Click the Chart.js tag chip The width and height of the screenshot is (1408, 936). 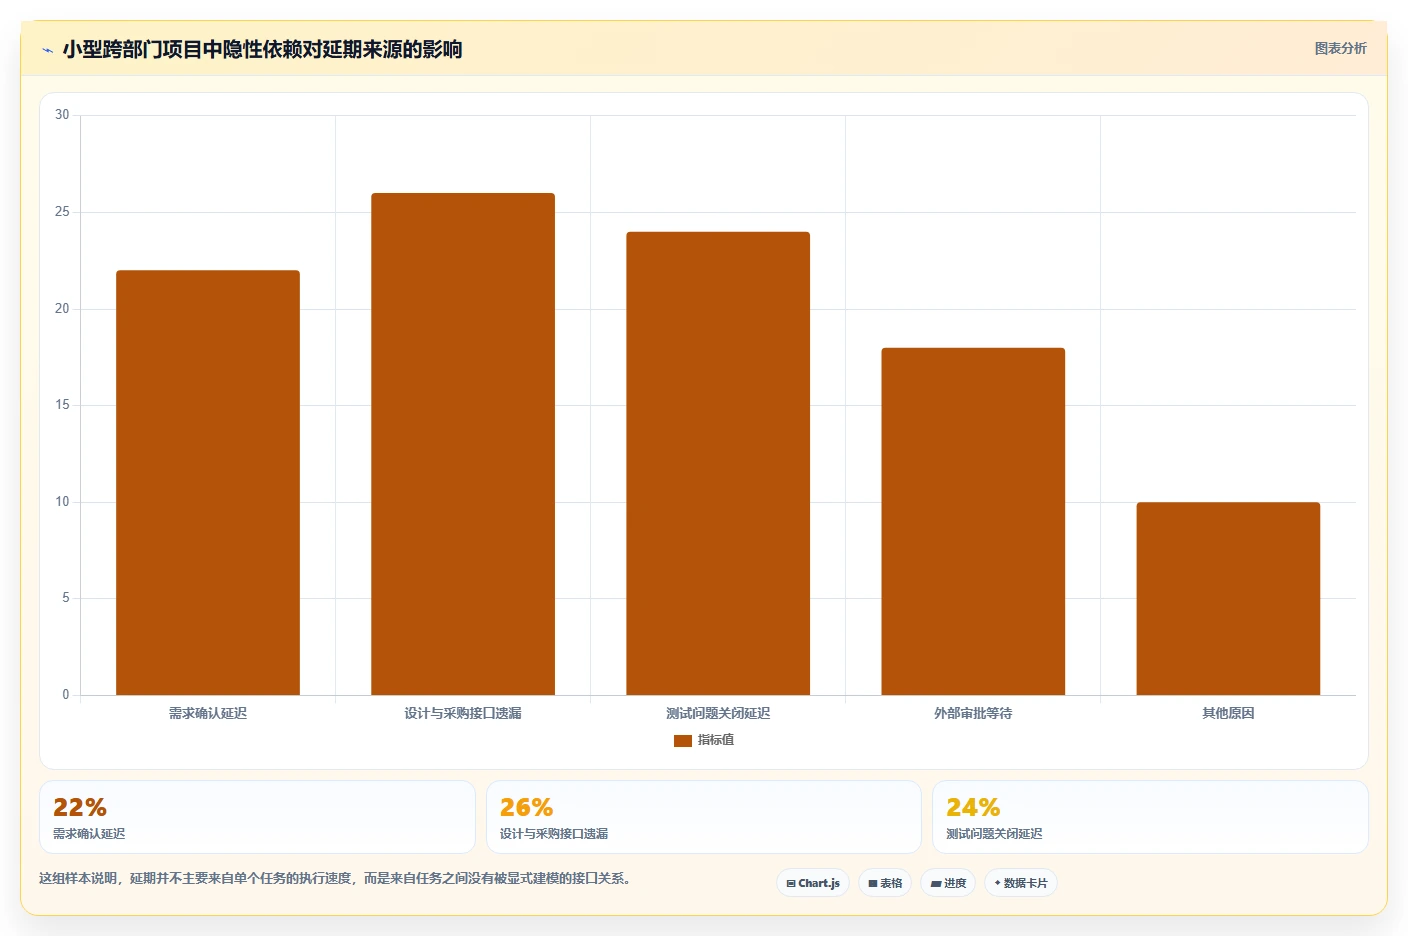(x=813, y=883)
